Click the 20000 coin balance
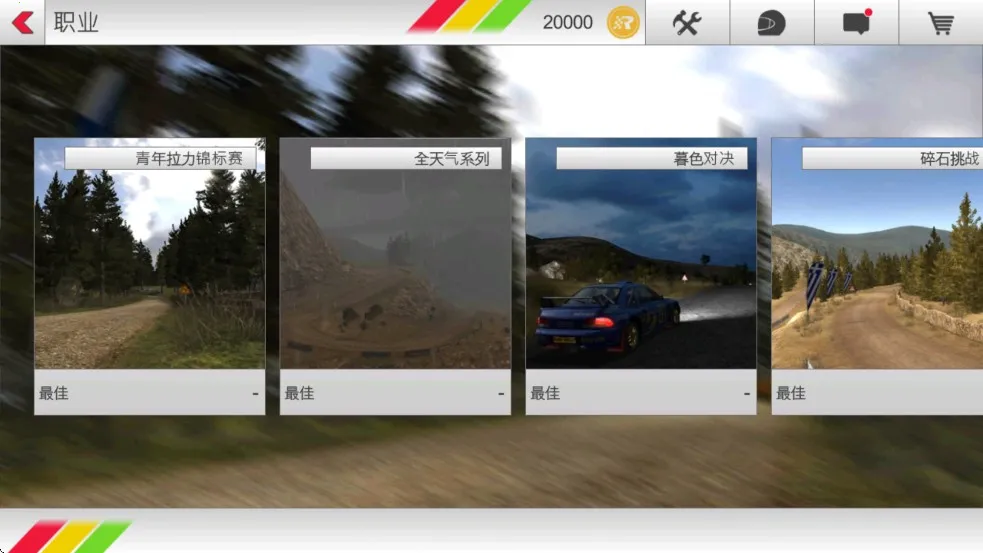983x553 pixels. click(x=567, y=22)
